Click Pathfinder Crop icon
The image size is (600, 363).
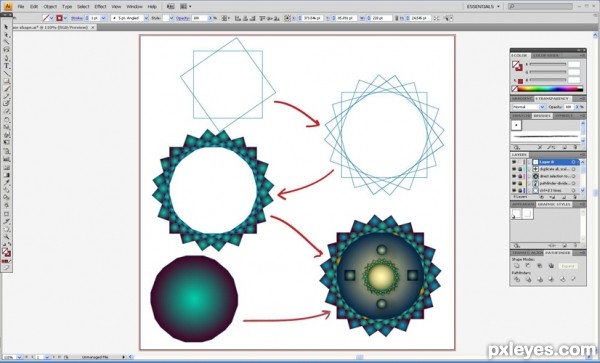[551, 280]
